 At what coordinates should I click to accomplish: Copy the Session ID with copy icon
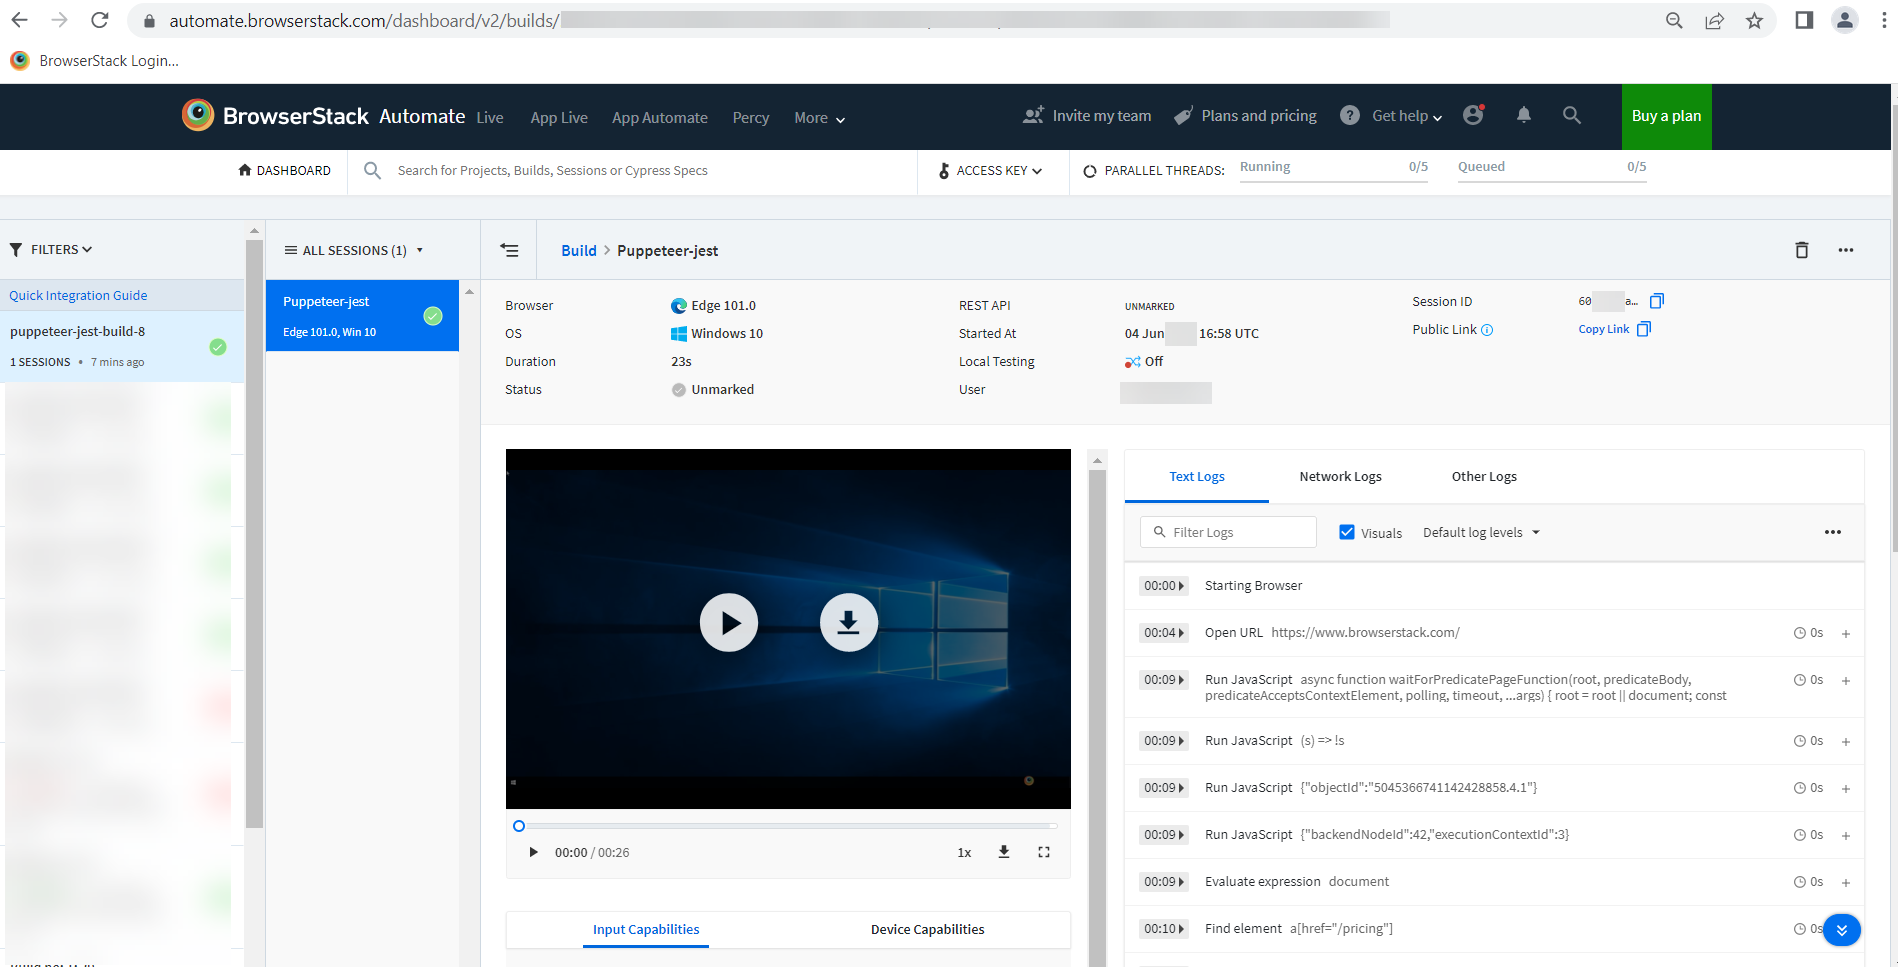click(x=1656, y=301)
